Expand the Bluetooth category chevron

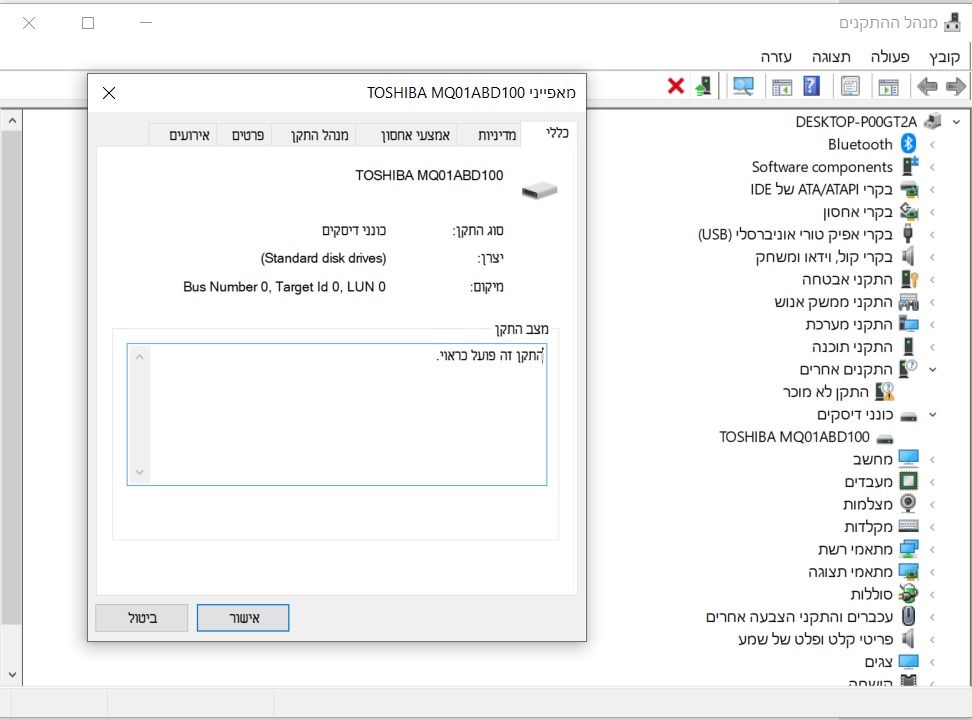point(932,144)
